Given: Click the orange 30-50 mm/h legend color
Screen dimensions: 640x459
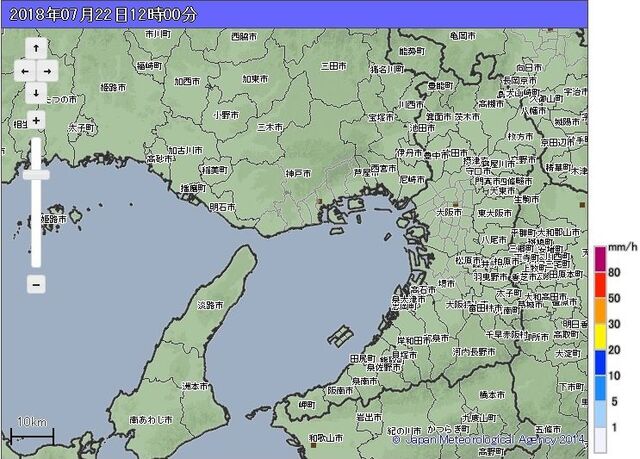Looking at the screenshot, I should tap(600, 311).
